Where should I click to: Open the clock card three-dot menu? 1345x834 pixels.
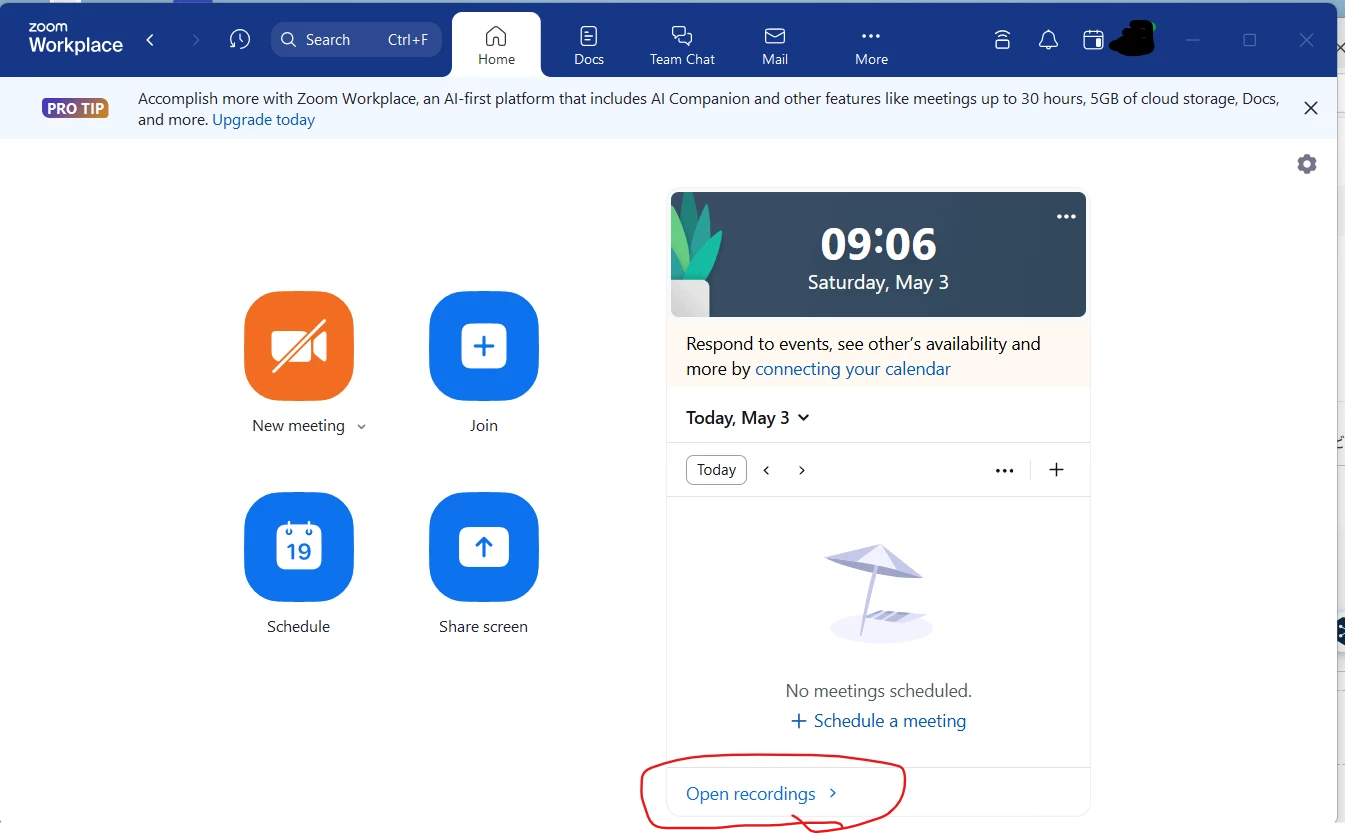click(x=1066, y=216)
